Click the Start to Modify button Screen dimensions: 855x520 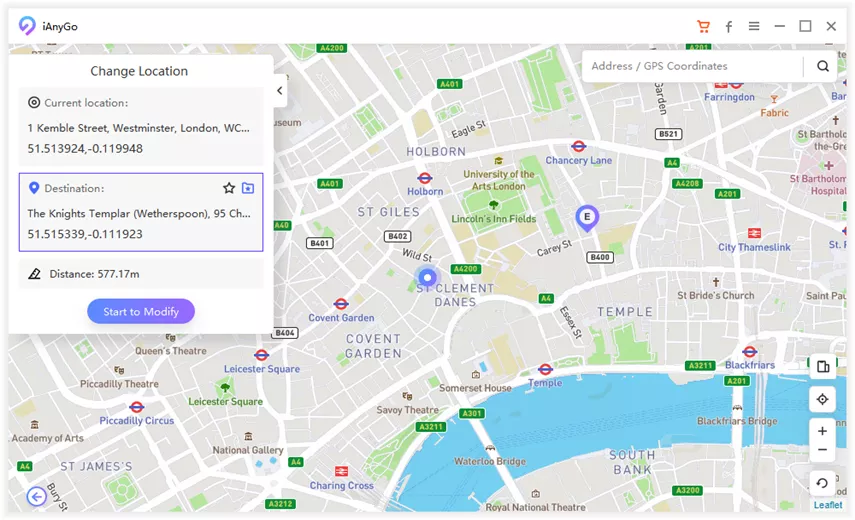pos(141,311)
